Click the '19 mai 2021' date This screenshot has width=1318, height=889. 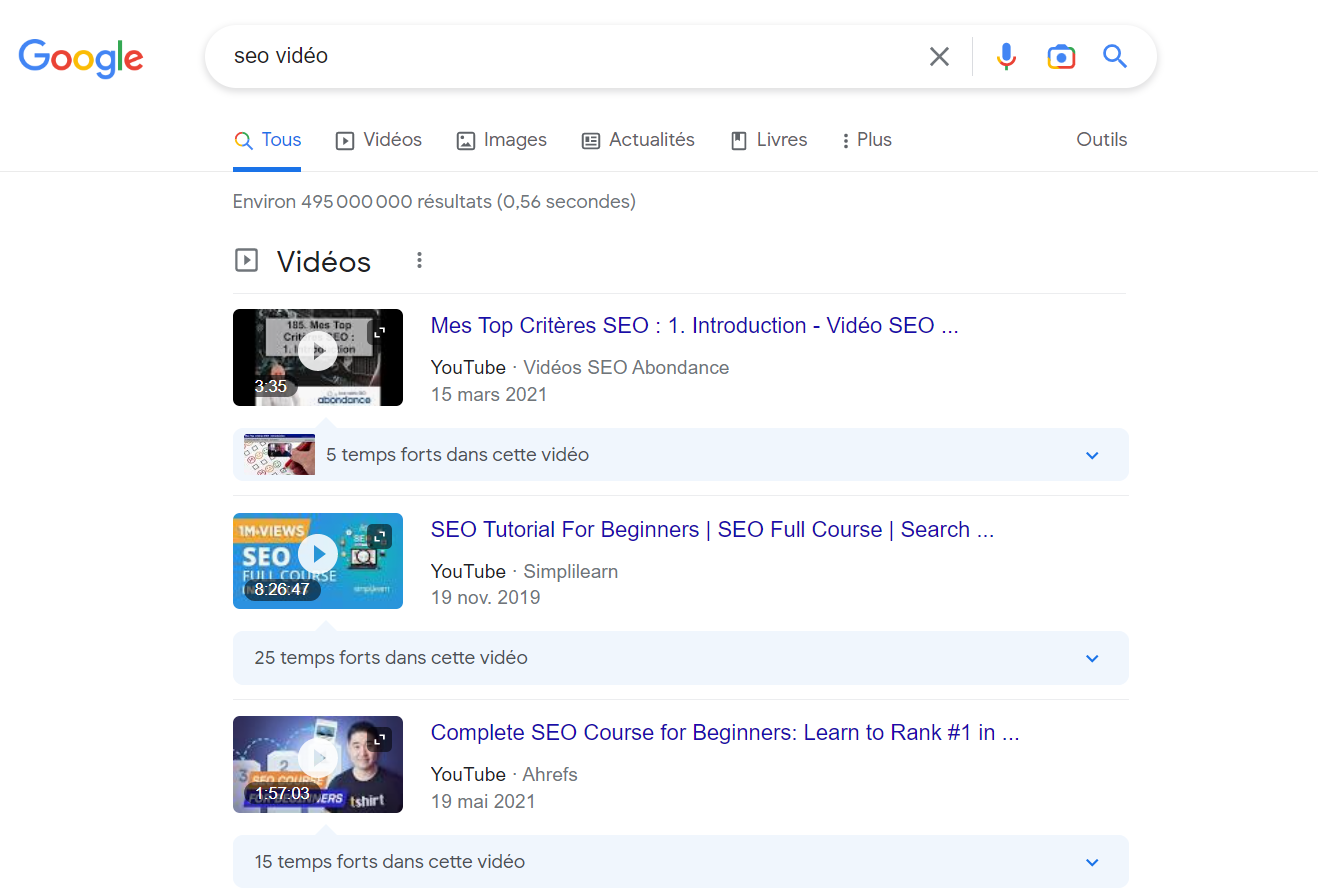[x=483, y=802]
